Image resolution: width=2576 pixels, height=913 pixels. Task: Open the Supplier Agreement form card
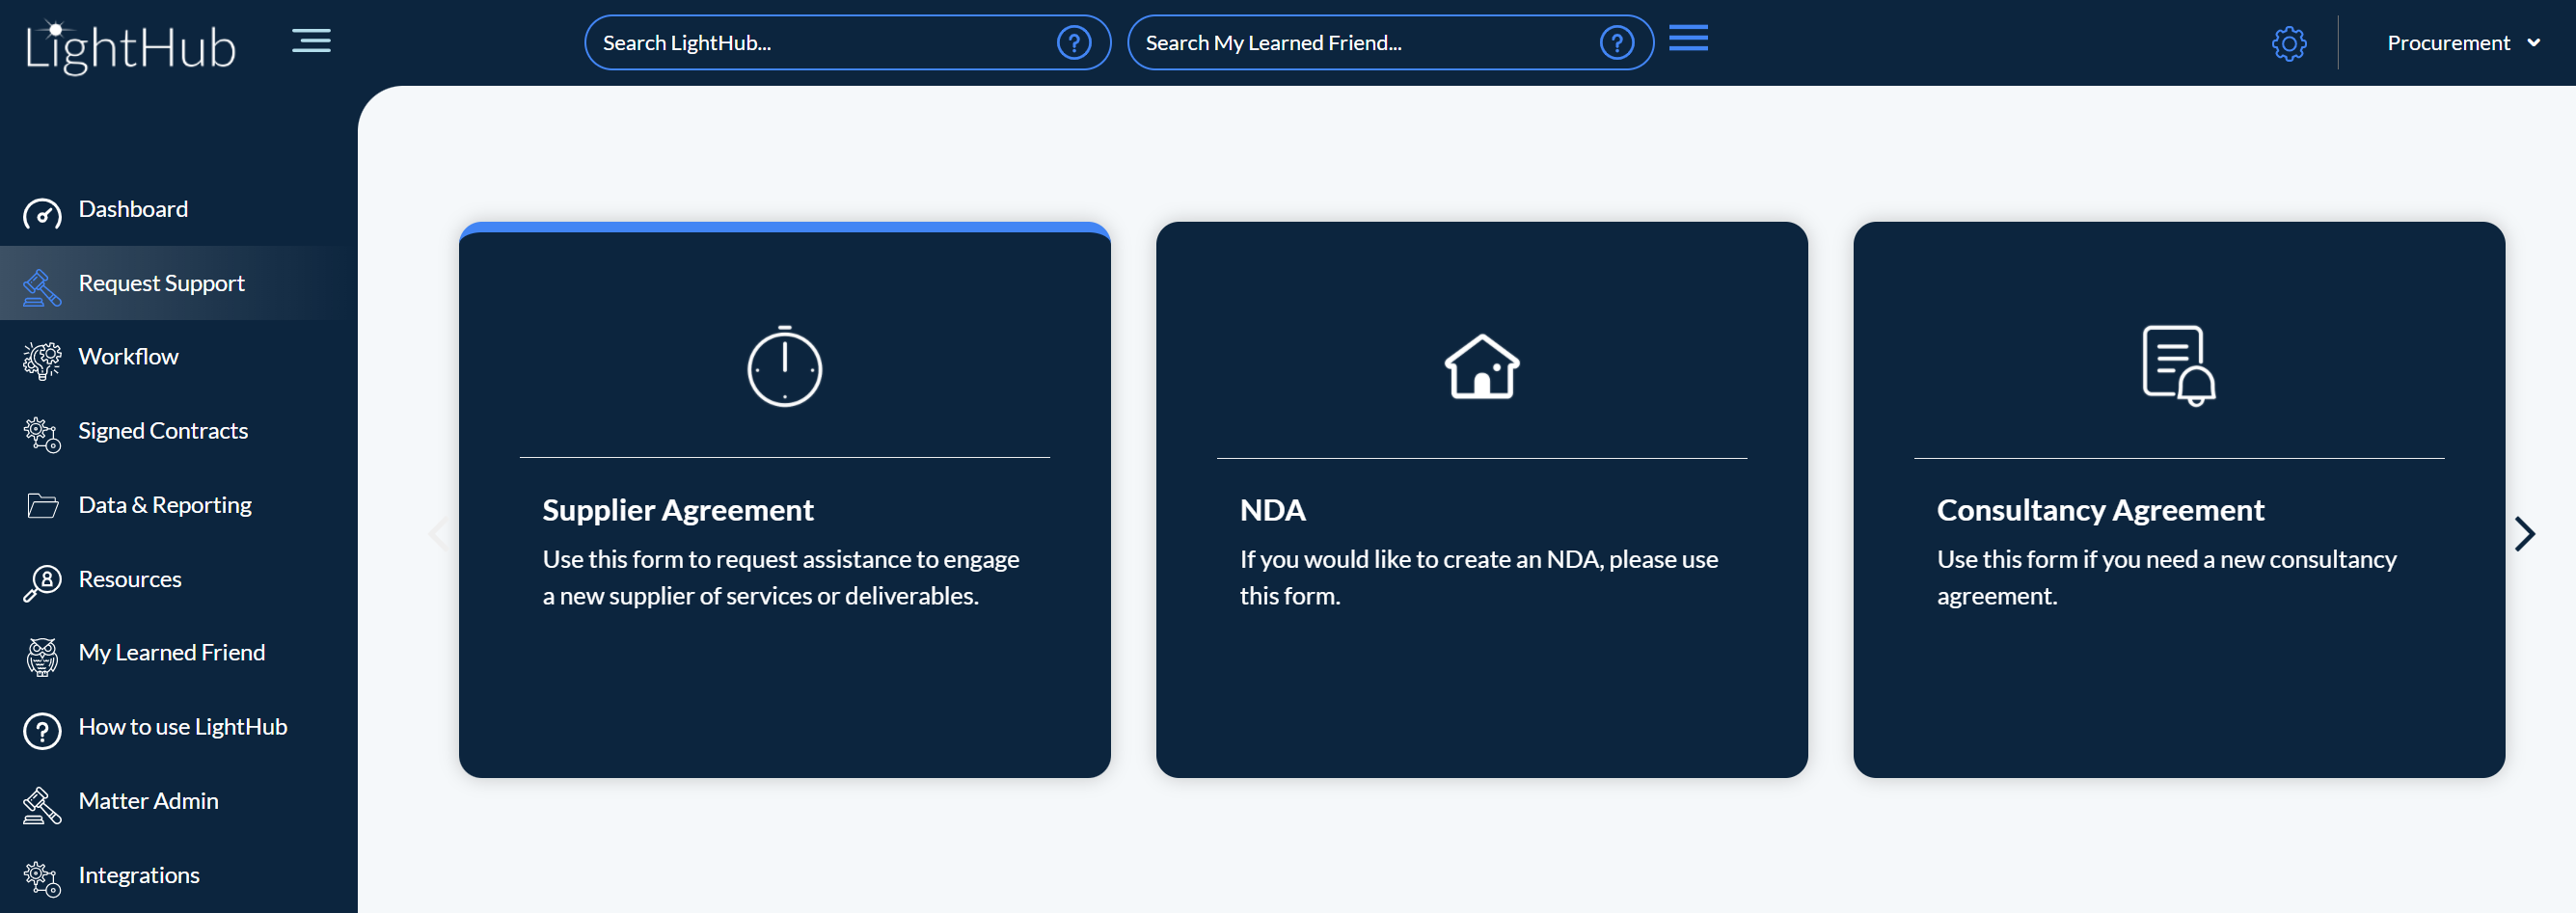[x=784, y=500]
